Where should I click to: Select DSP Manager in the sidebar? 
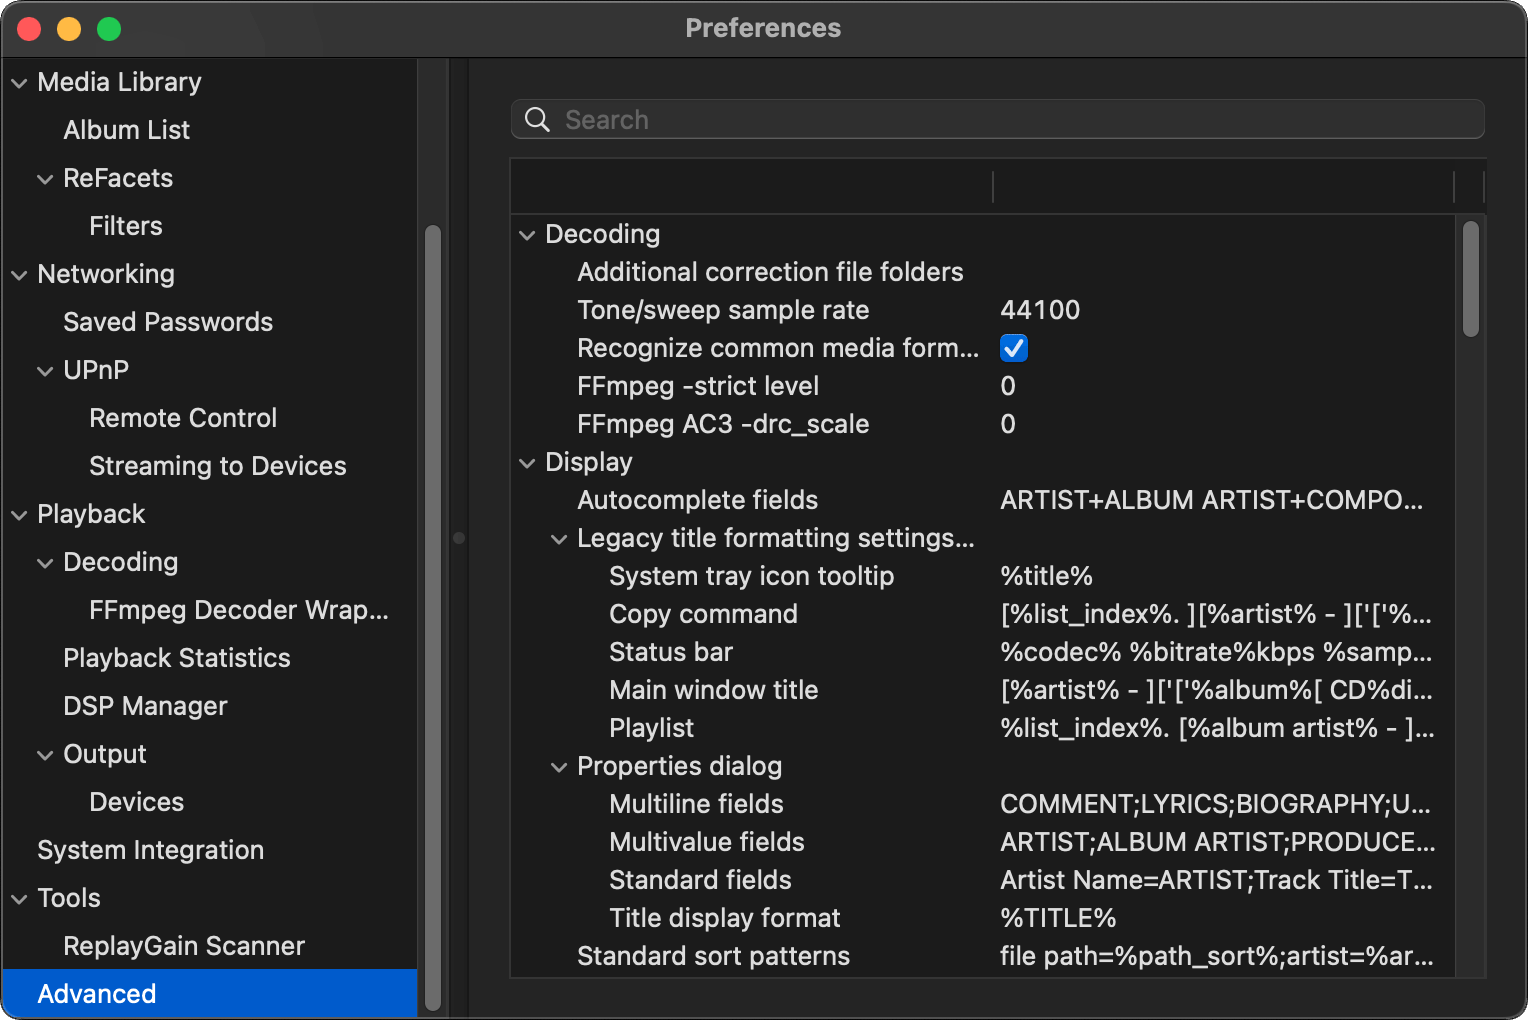click(145, 706)
